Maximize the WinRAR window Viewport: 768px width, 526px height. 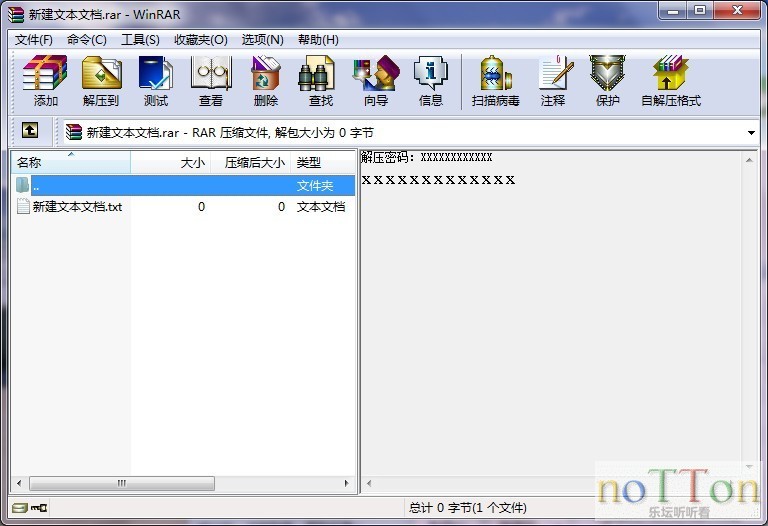699,11
